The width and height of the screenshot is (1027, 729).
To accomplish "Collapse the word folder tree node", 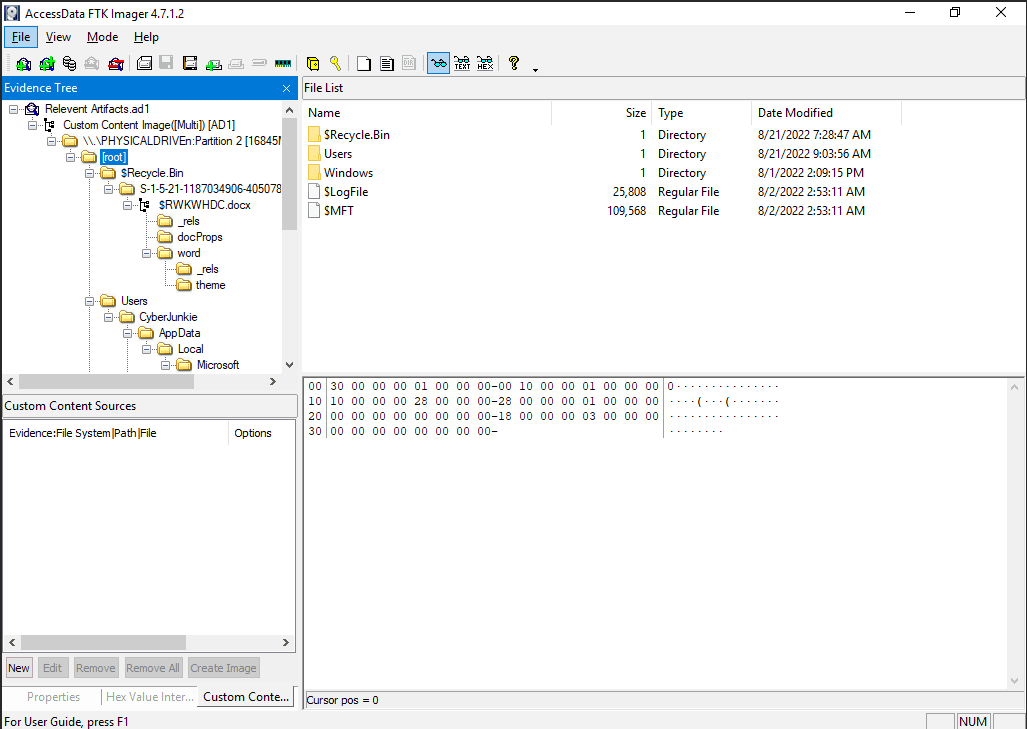I will click(147, 253).
